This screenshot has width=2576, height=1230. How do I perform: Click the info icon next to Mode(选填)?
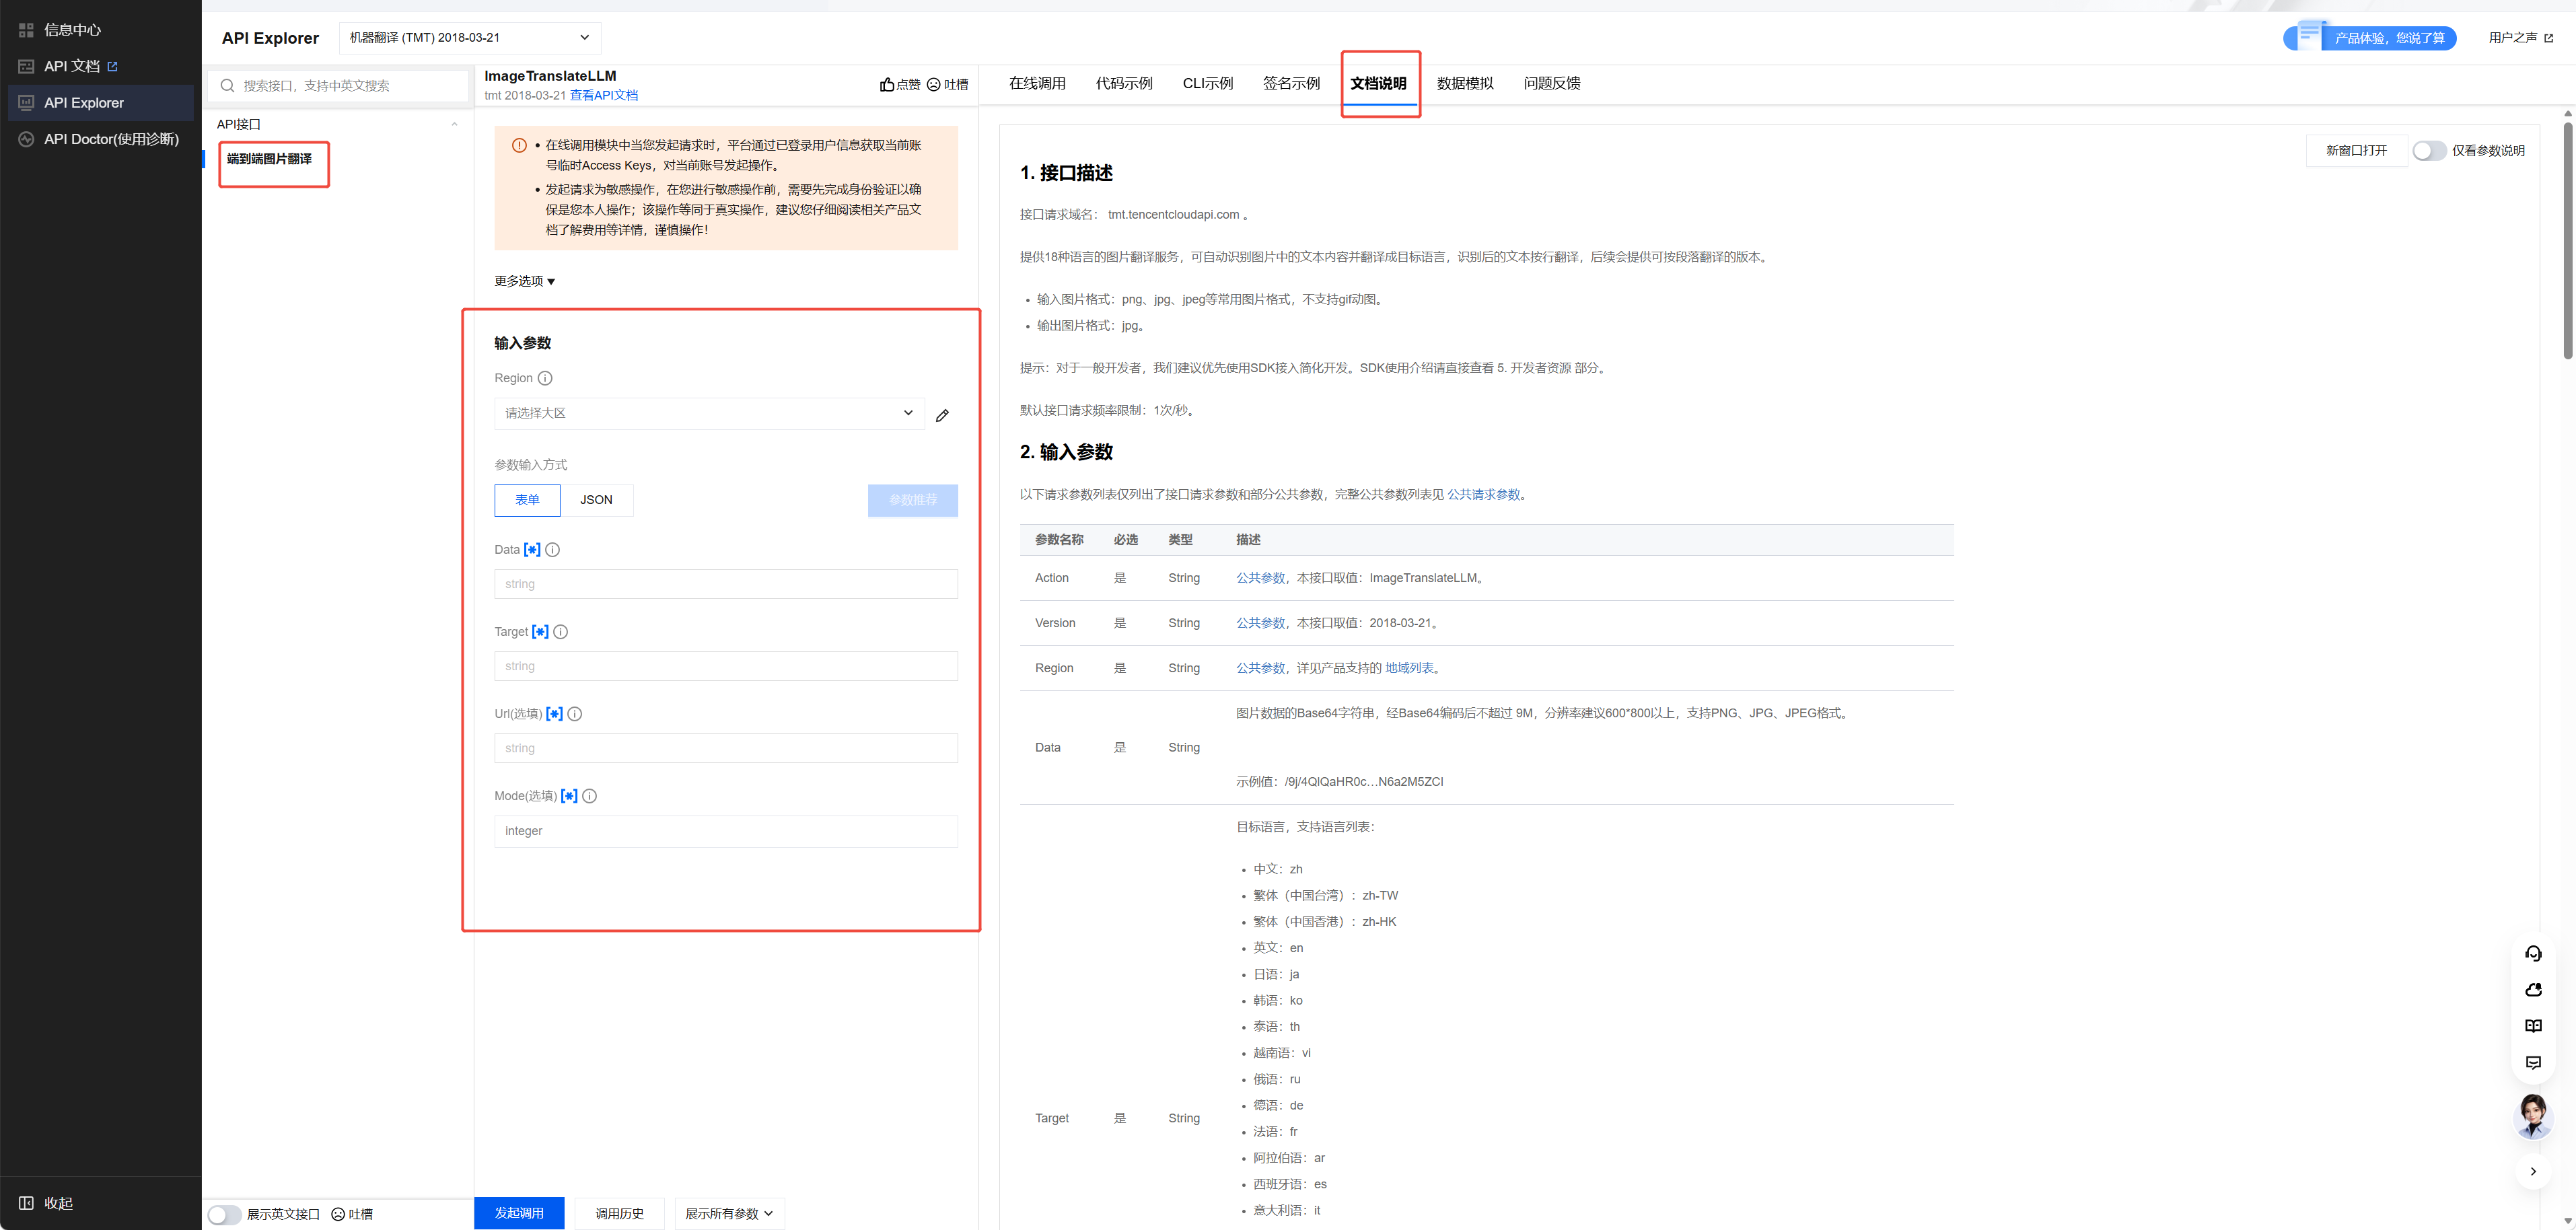click(x=590, y=796)
